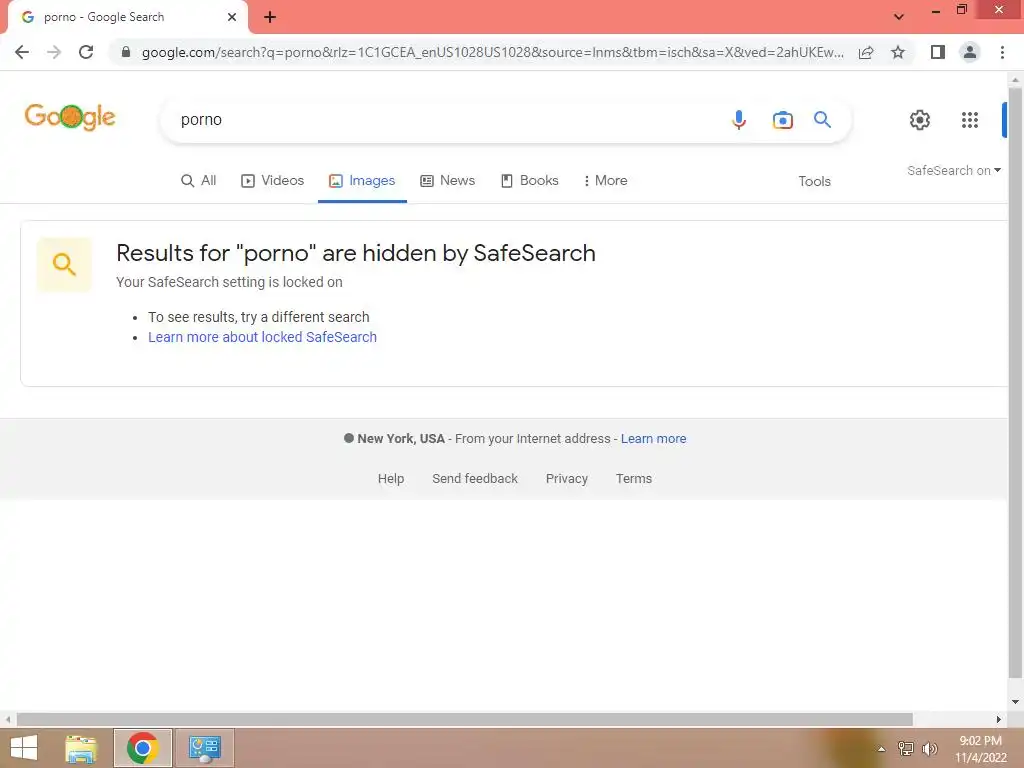Screen dimensions: 1024x768
Task: Start voice search with the microphone
Action: point(739,120)
